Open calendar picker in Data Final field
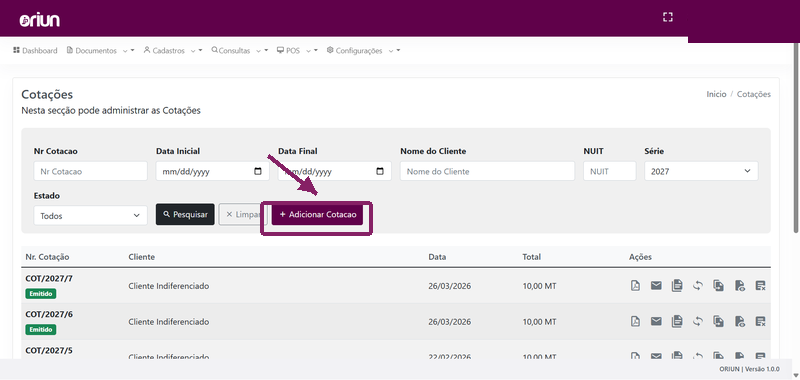Viewport: 800px width, 380px height. [380, 171]
